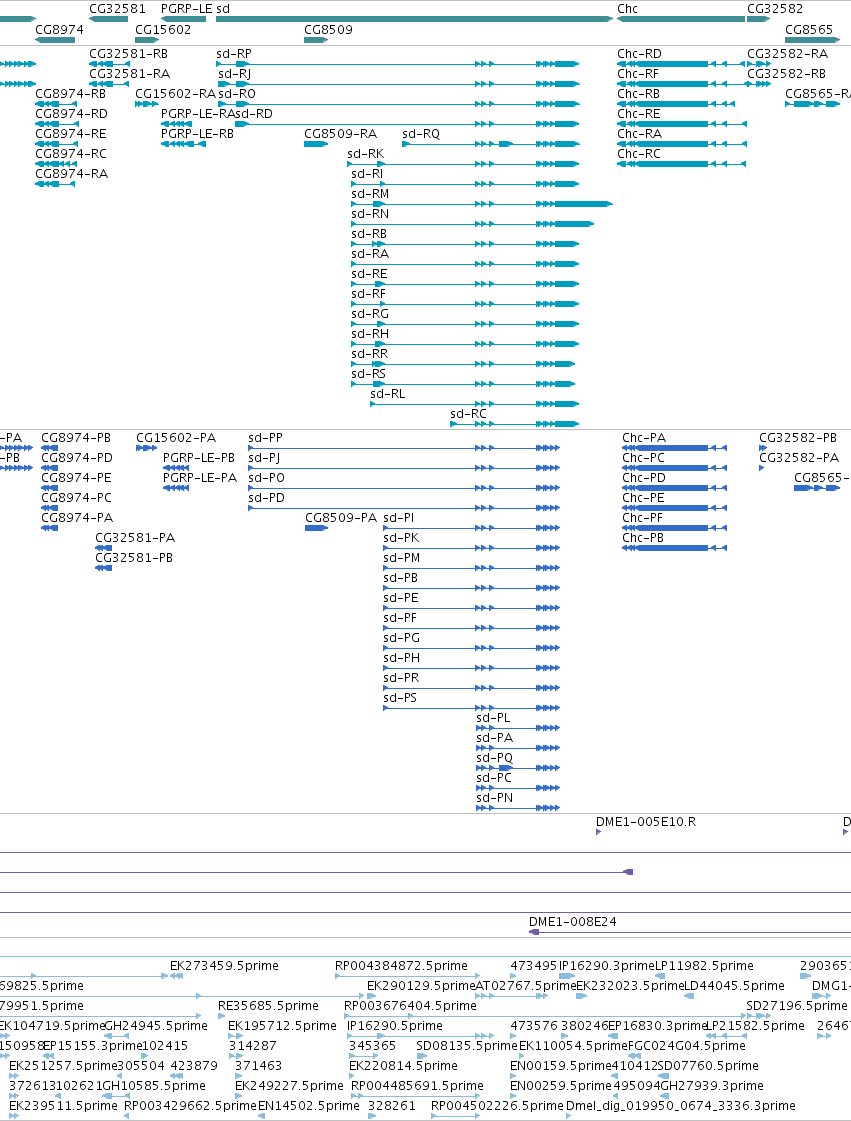The width and height of the screenshot is (851, 1121).
Task: Select transcript sd-RN
Action: click(x=473, y=224)
